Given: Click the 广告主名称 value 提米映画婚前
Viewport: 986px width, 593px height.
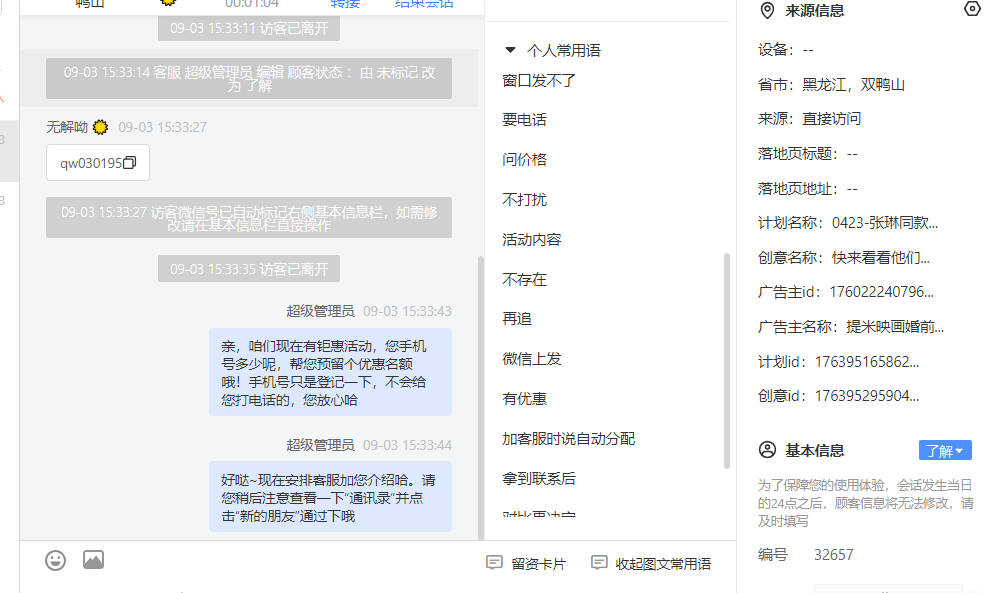Looking at the screenshot, I should click(x=895, y=327).
